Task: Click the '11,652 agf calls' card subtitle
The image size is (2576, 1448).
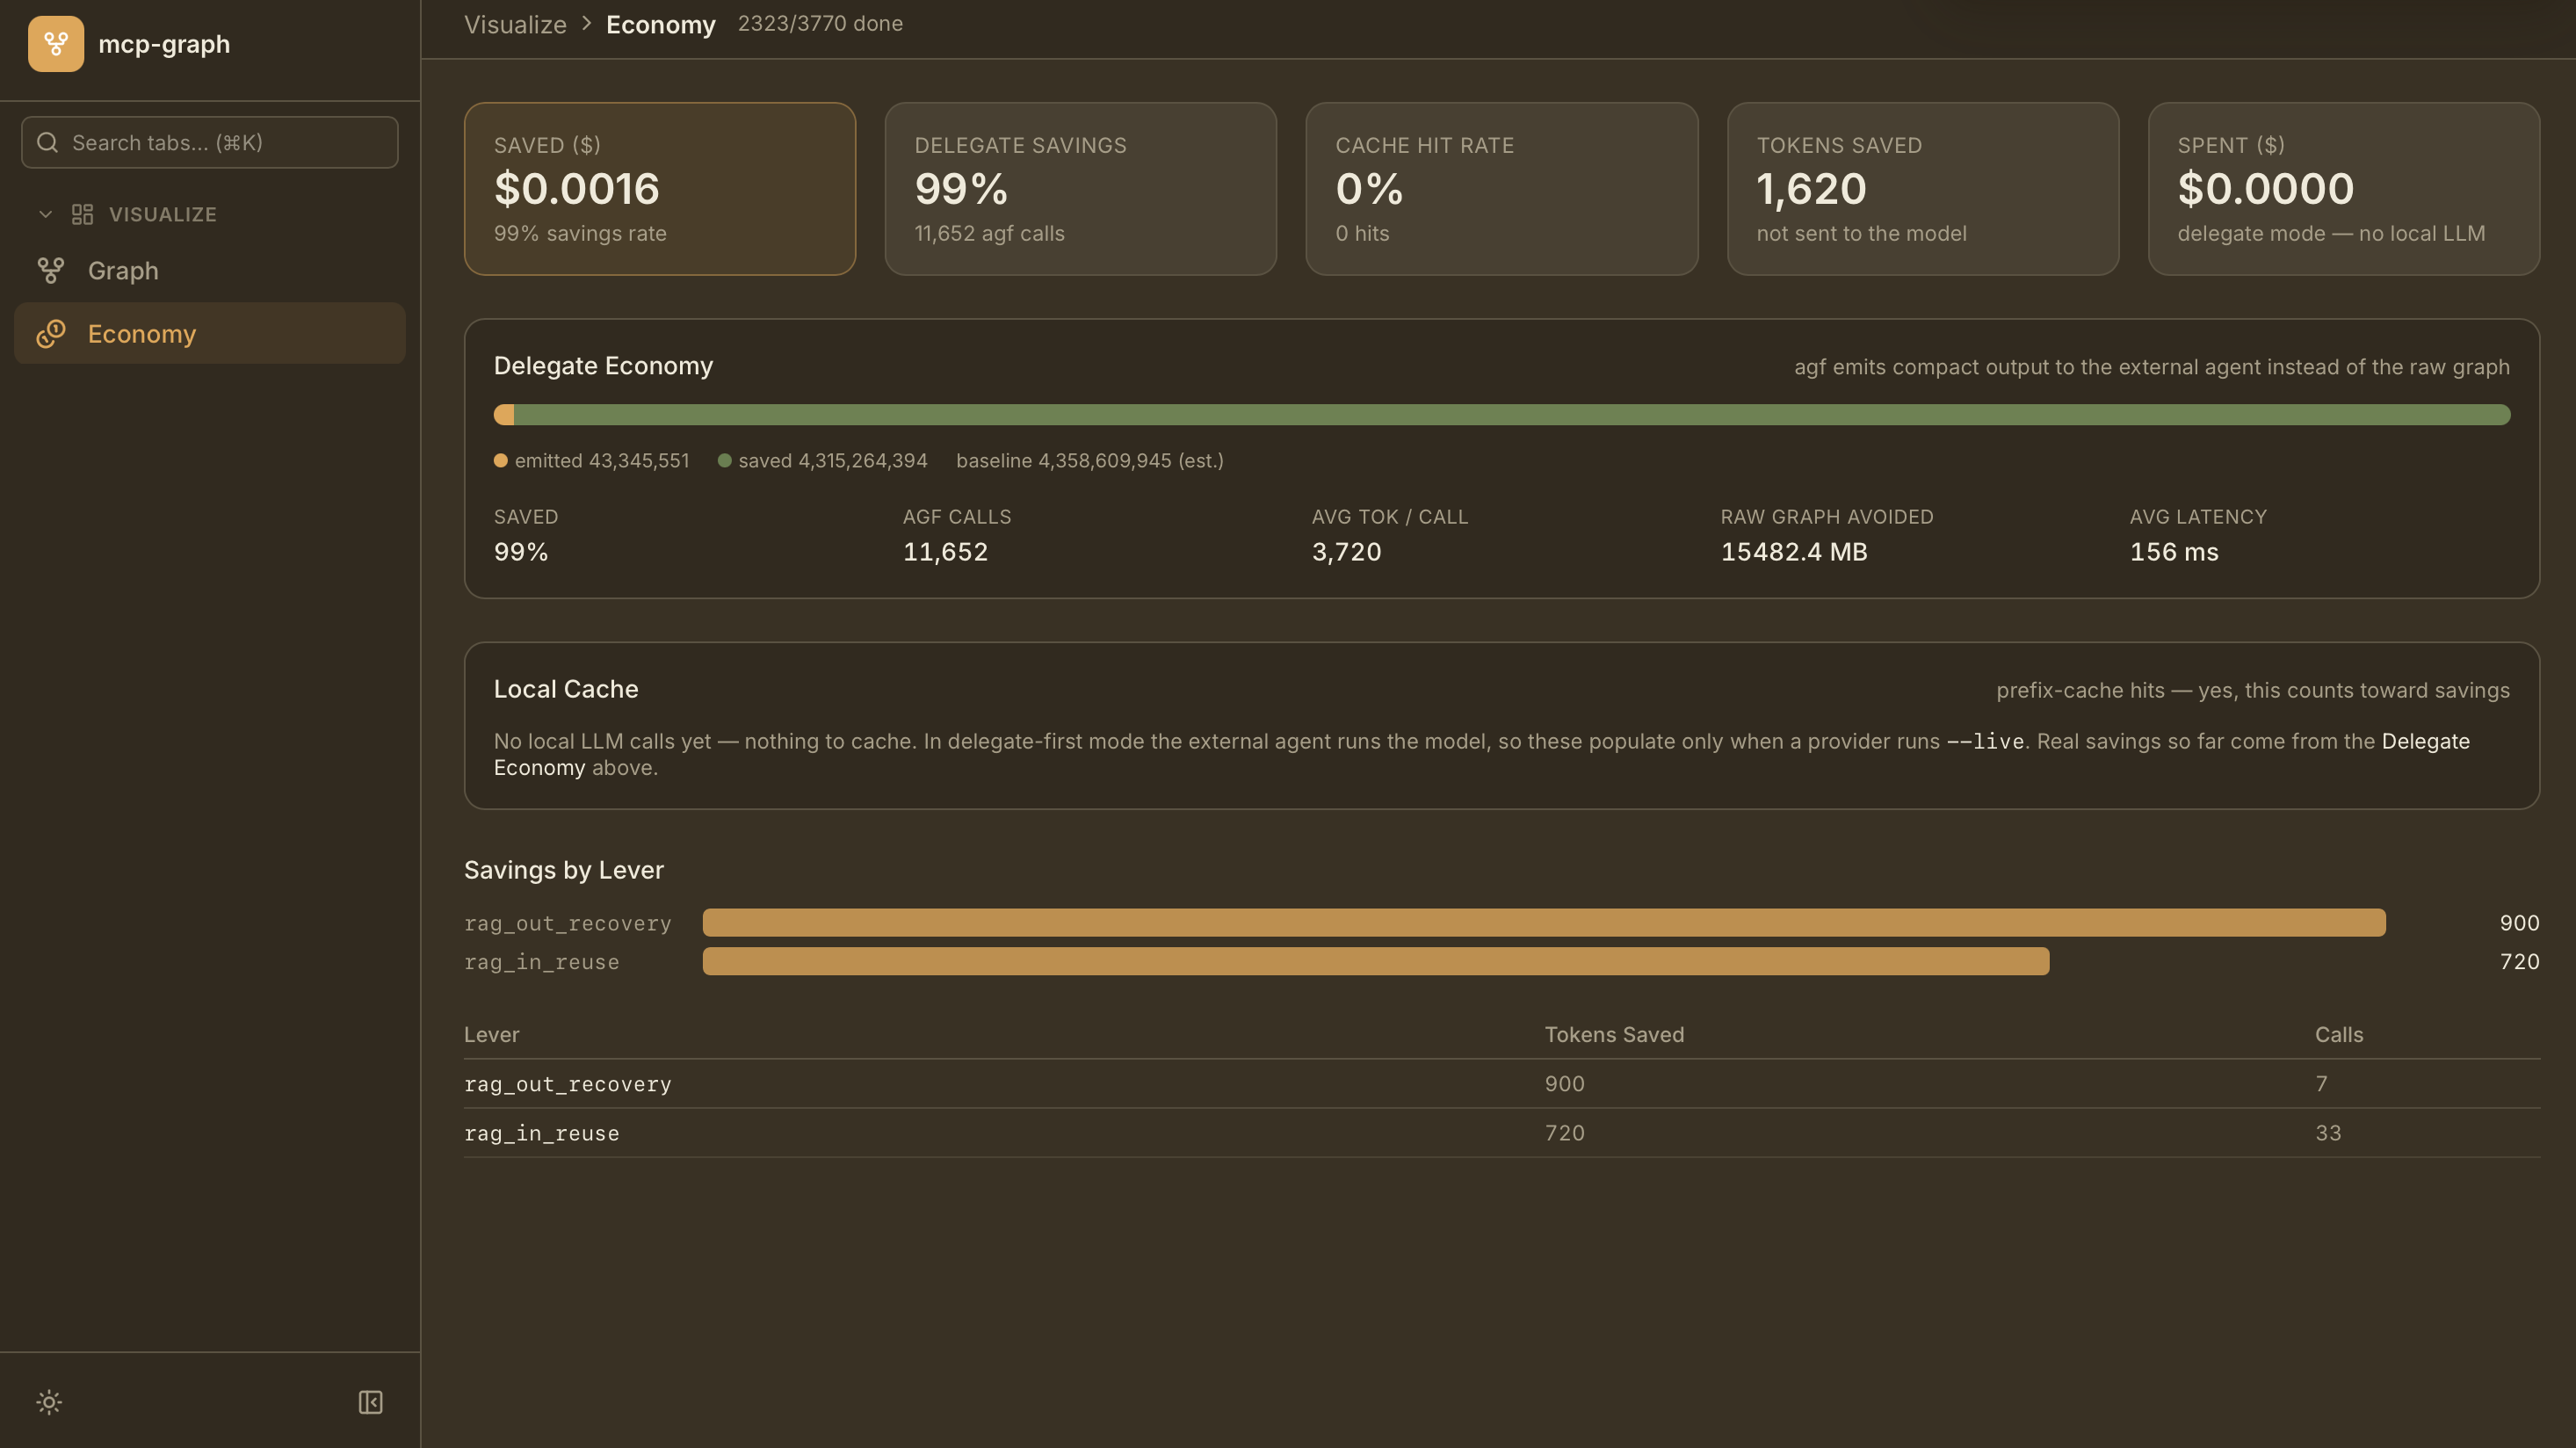Action: coord(989,233)
